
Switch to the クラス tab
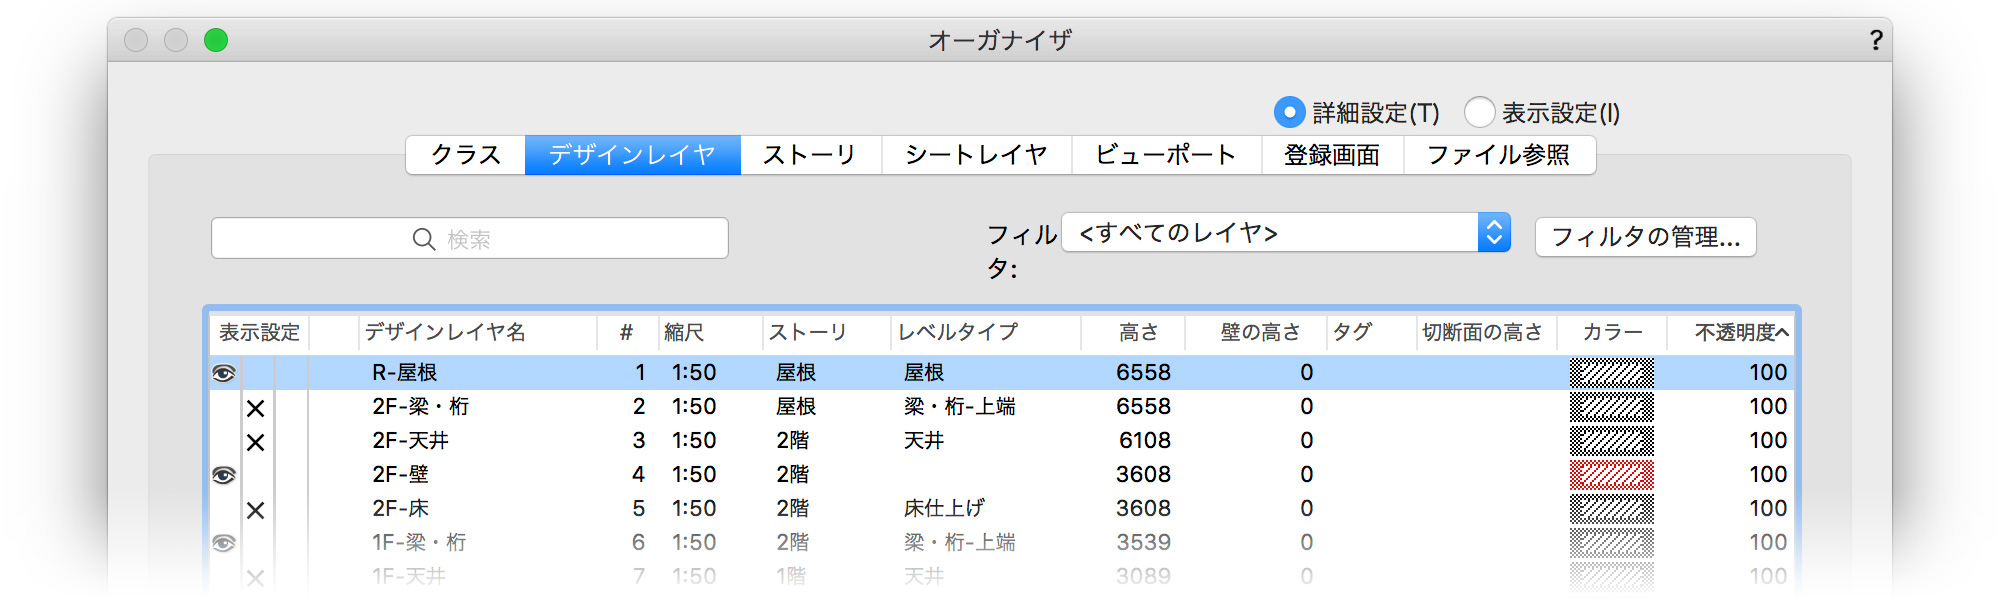[x=466, y=155]
